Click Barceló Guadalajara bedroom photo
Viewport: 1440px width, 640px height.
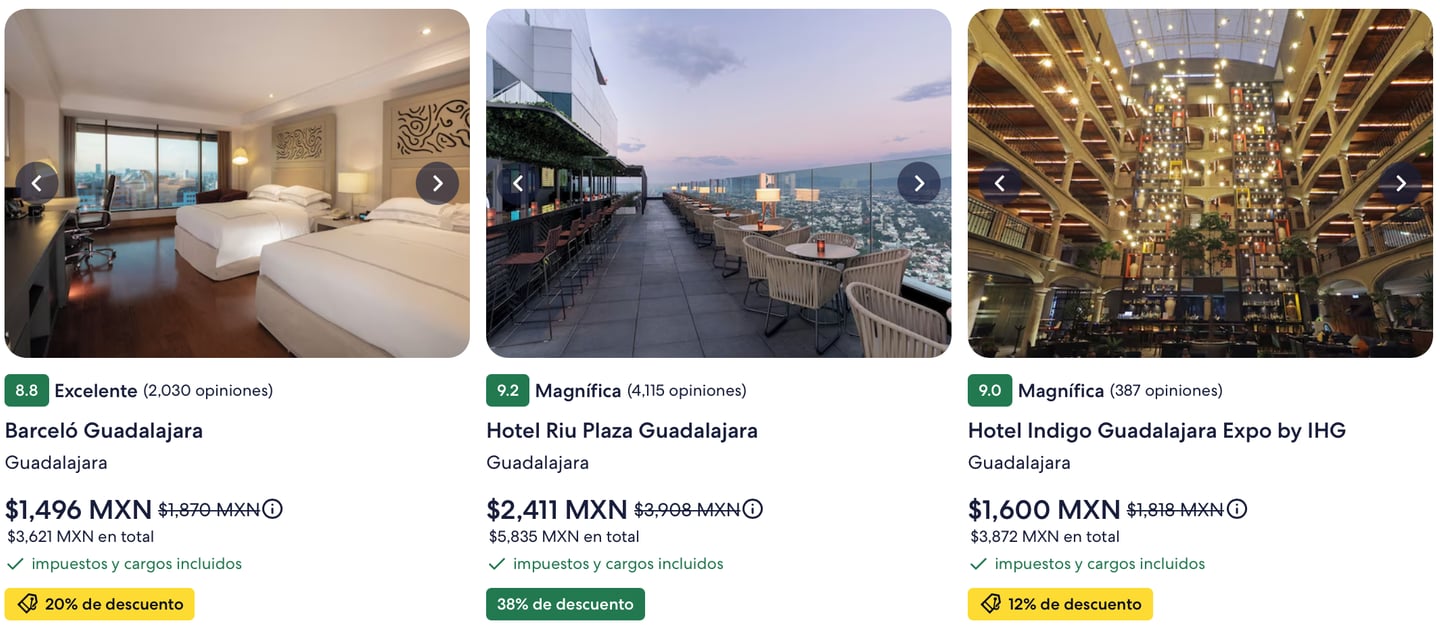pyautogui.click(x=237, y=270)
